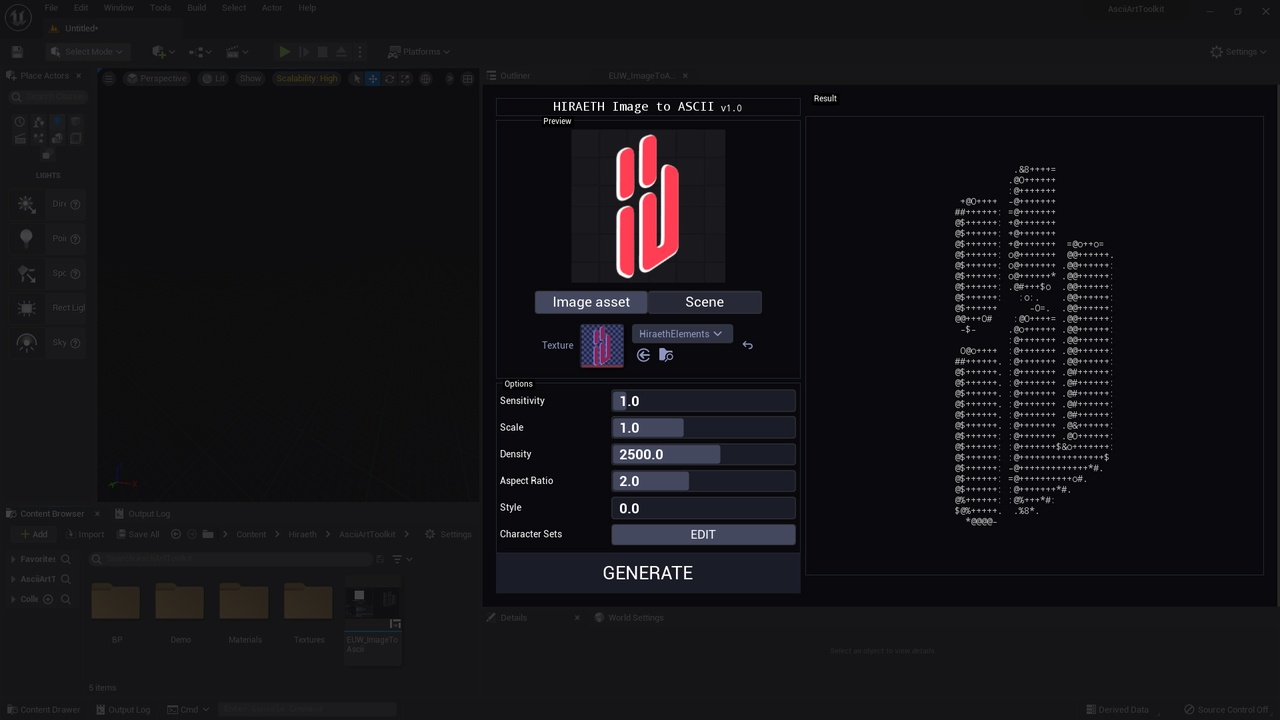Click the Texture asset thumbnail
The width and height of the screenshot is (1280, 720).
(602, 346)
